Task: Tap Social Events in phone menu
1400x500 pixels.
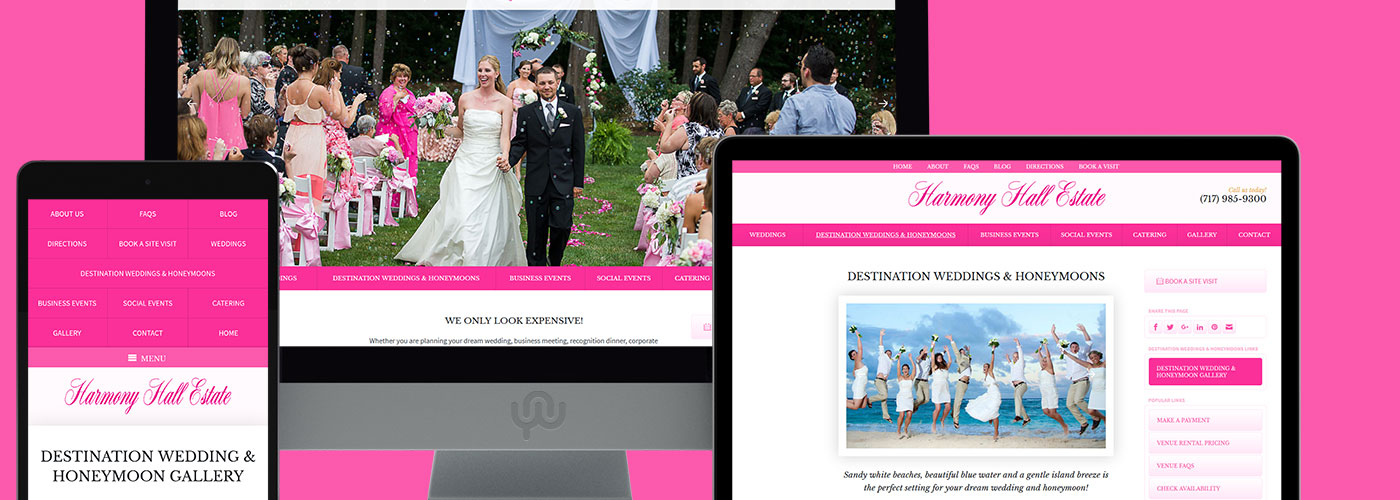Action: 148,303
